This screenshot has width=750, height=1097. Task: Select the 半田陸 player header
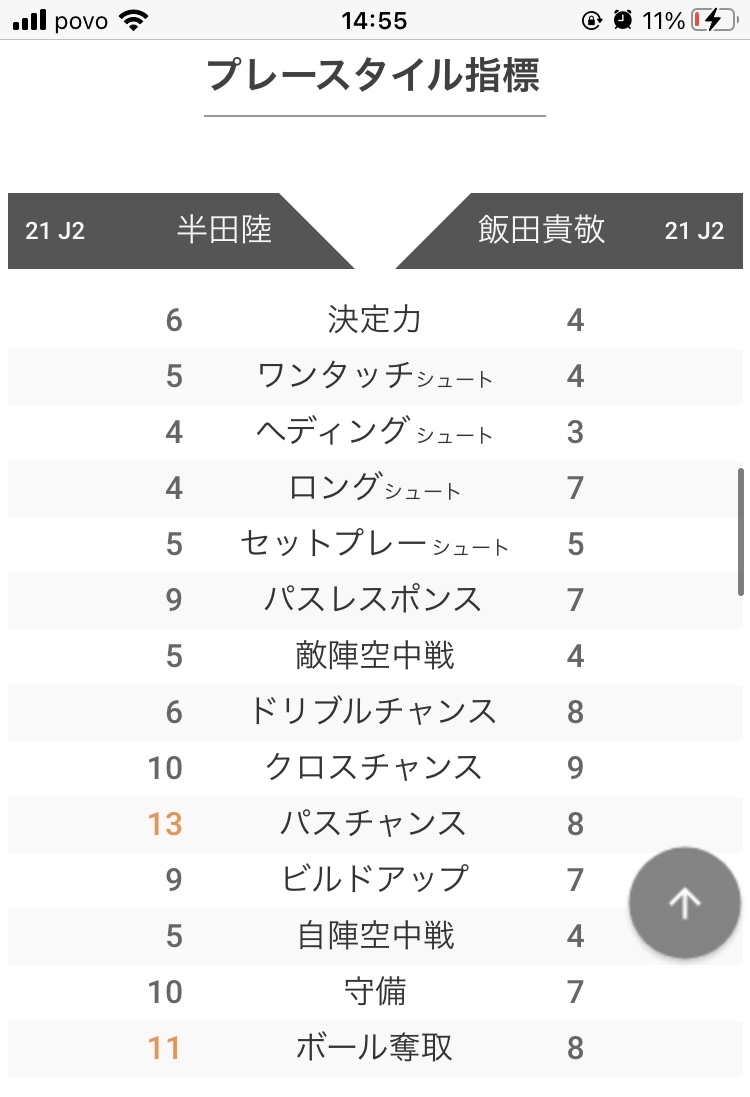(x=224, y=230)
